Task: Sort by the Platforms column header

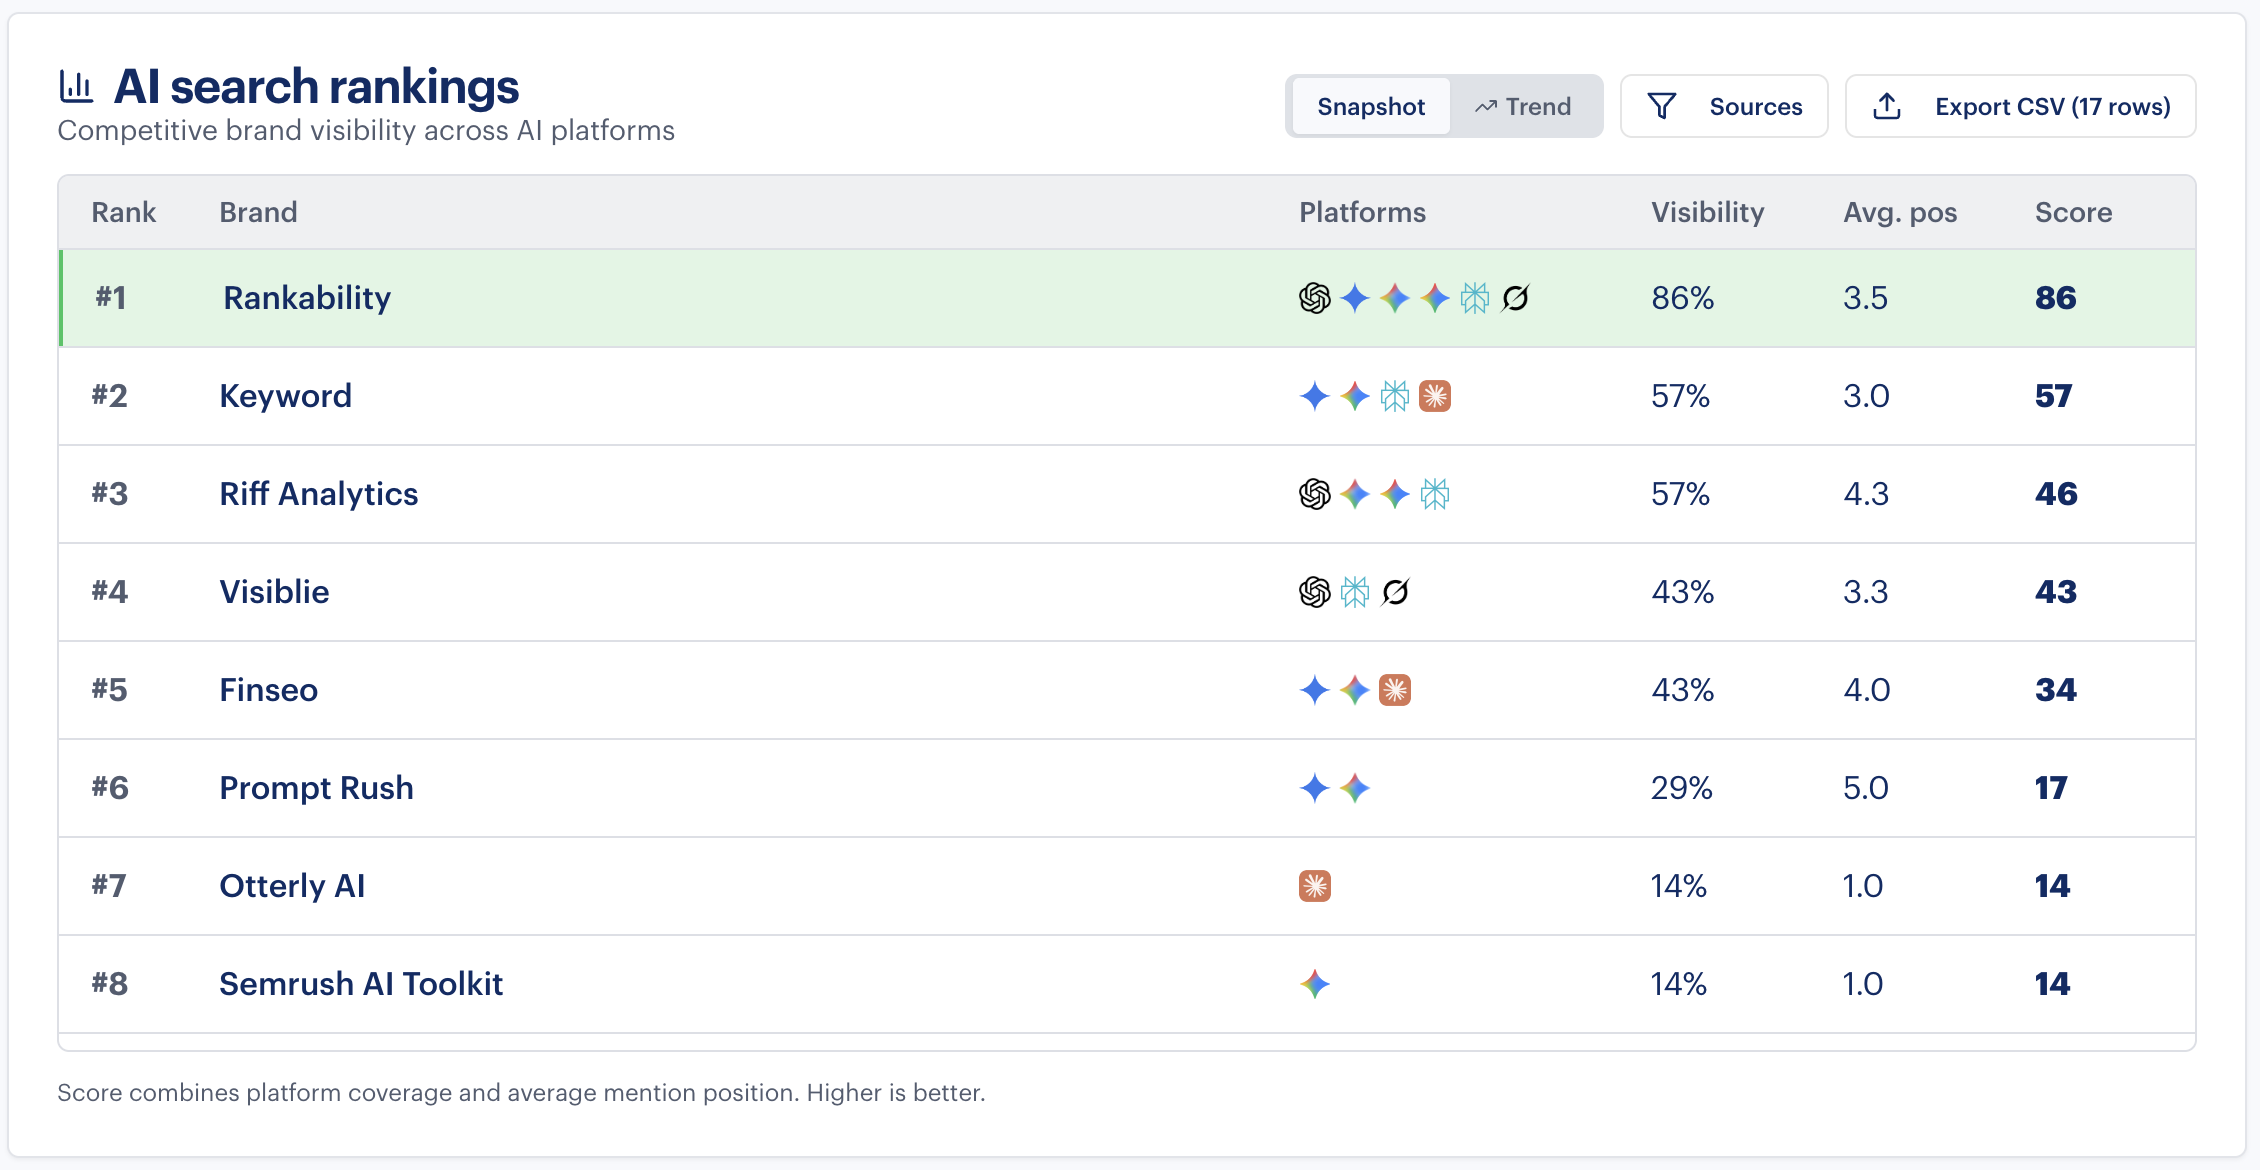Action: [x=1362, y=212]
